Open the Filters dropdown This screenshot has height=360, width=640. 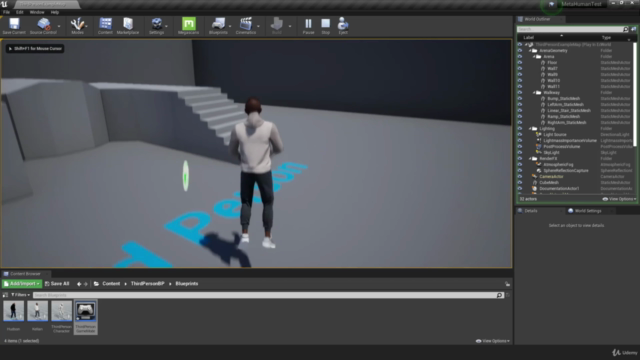(20, 295)
